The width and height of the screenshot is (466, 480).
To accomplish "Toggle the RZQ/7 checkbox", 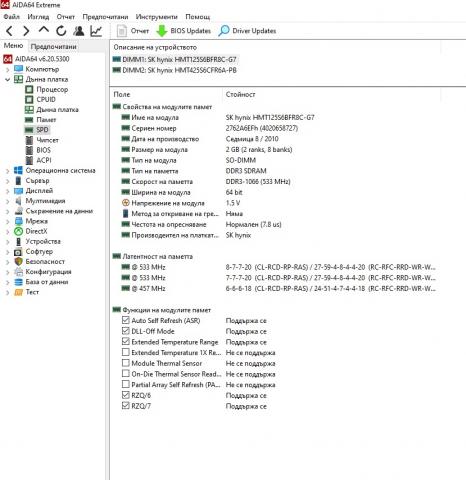I will [x=125, y=406].
